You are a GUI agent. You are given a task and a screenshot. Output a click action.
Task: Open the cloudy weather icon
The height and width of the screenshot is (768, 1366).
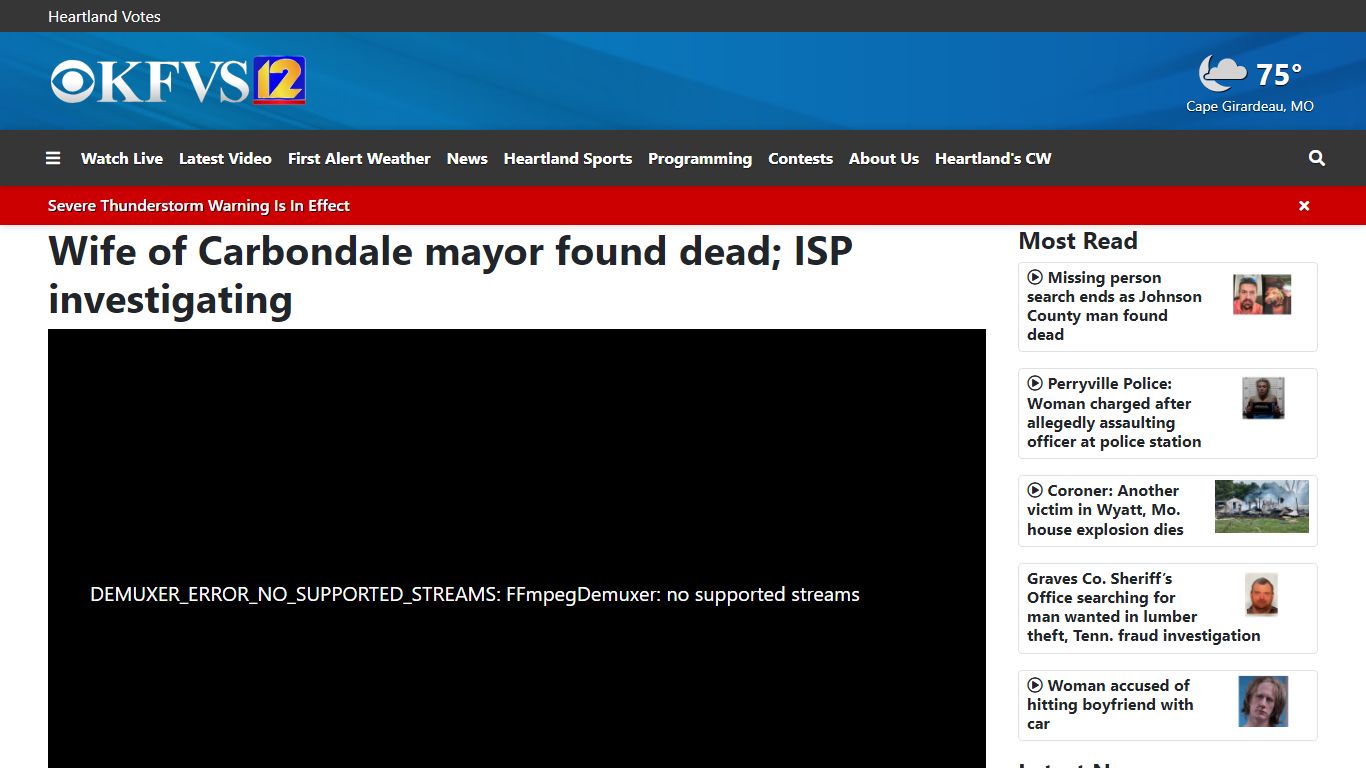point(1223,73)
